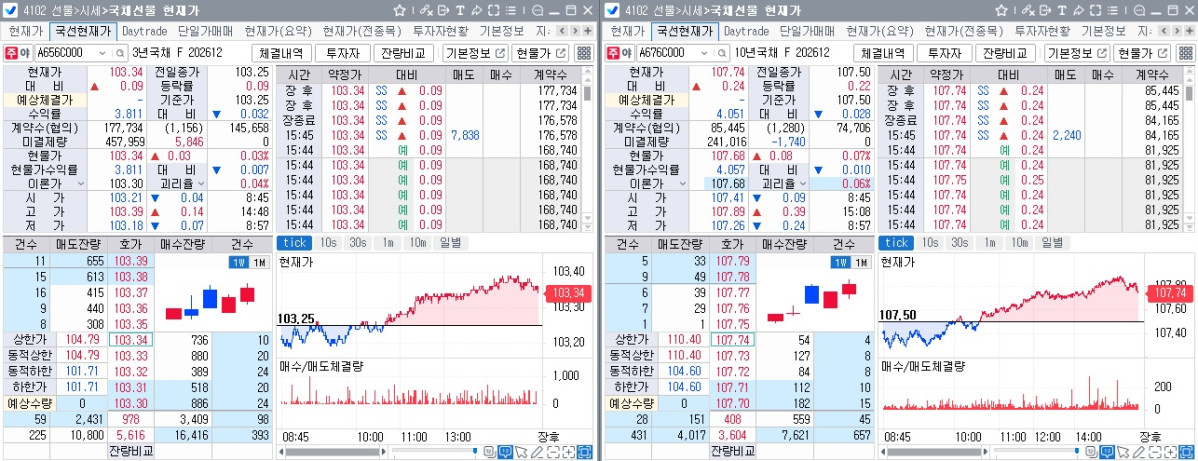
Task: Expand 괴리율 dropdown in left window
Action: click(203, 183)
